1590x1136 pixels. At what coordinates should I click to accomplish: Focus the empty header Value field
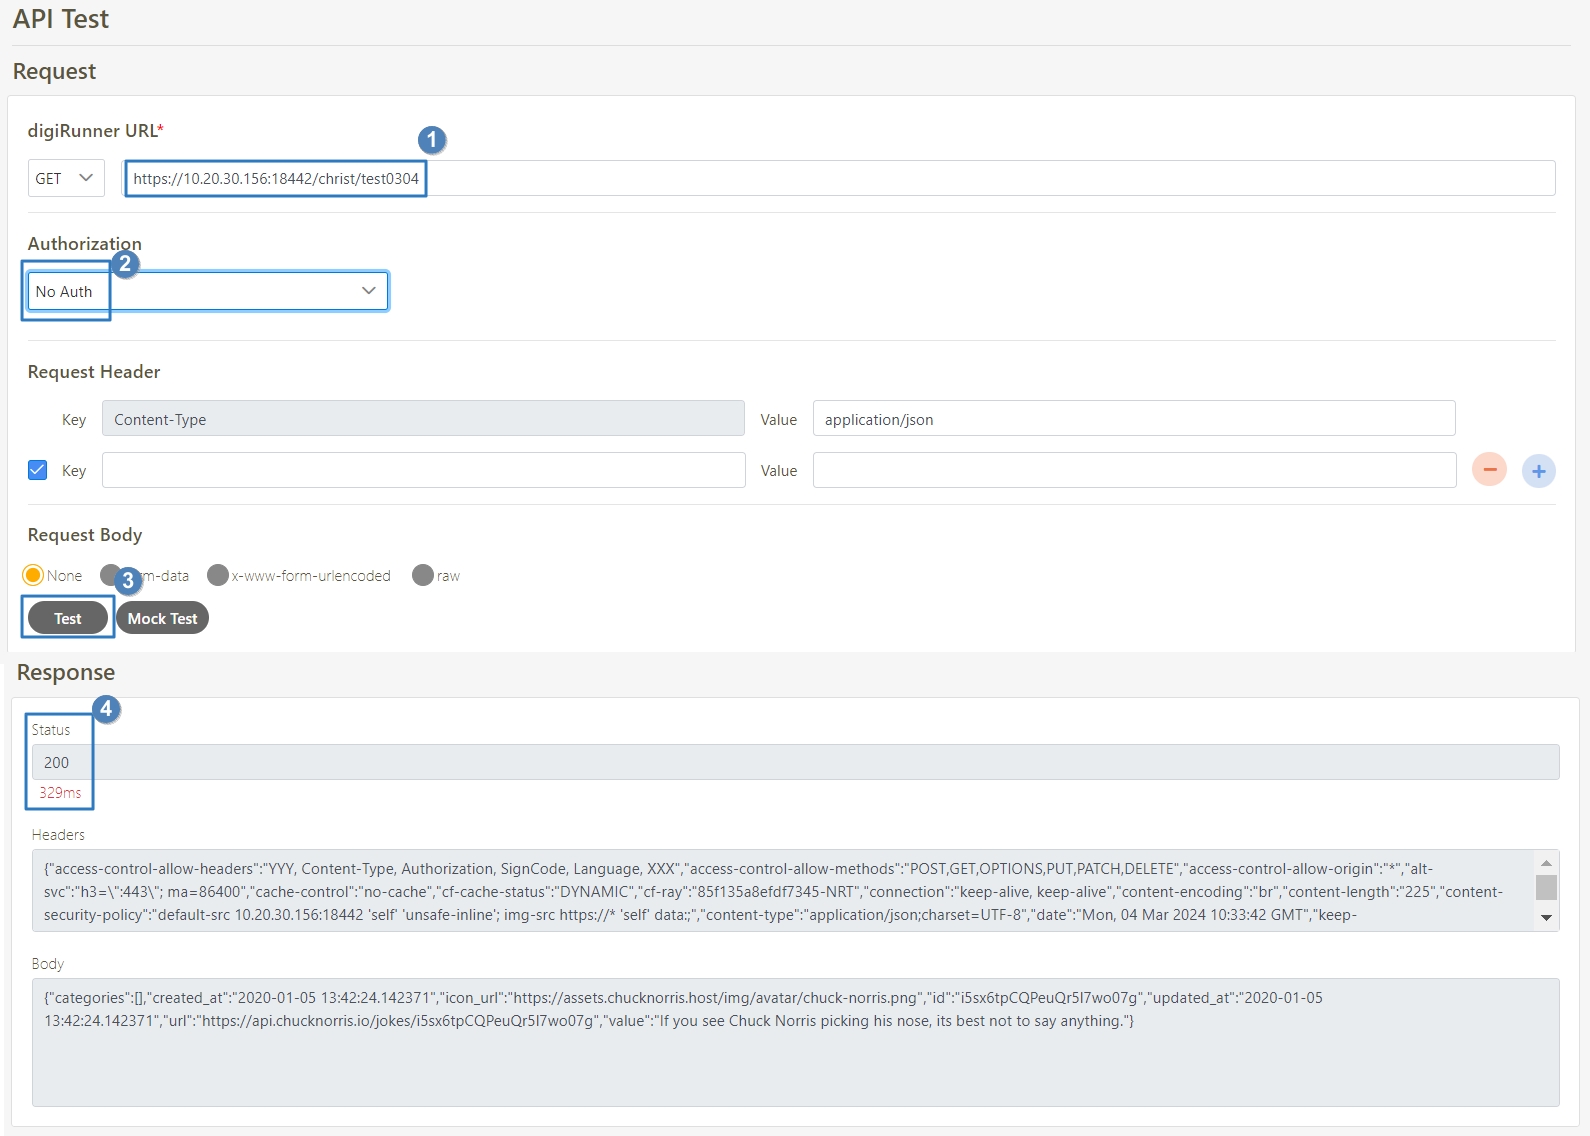tap(1133, 470)
